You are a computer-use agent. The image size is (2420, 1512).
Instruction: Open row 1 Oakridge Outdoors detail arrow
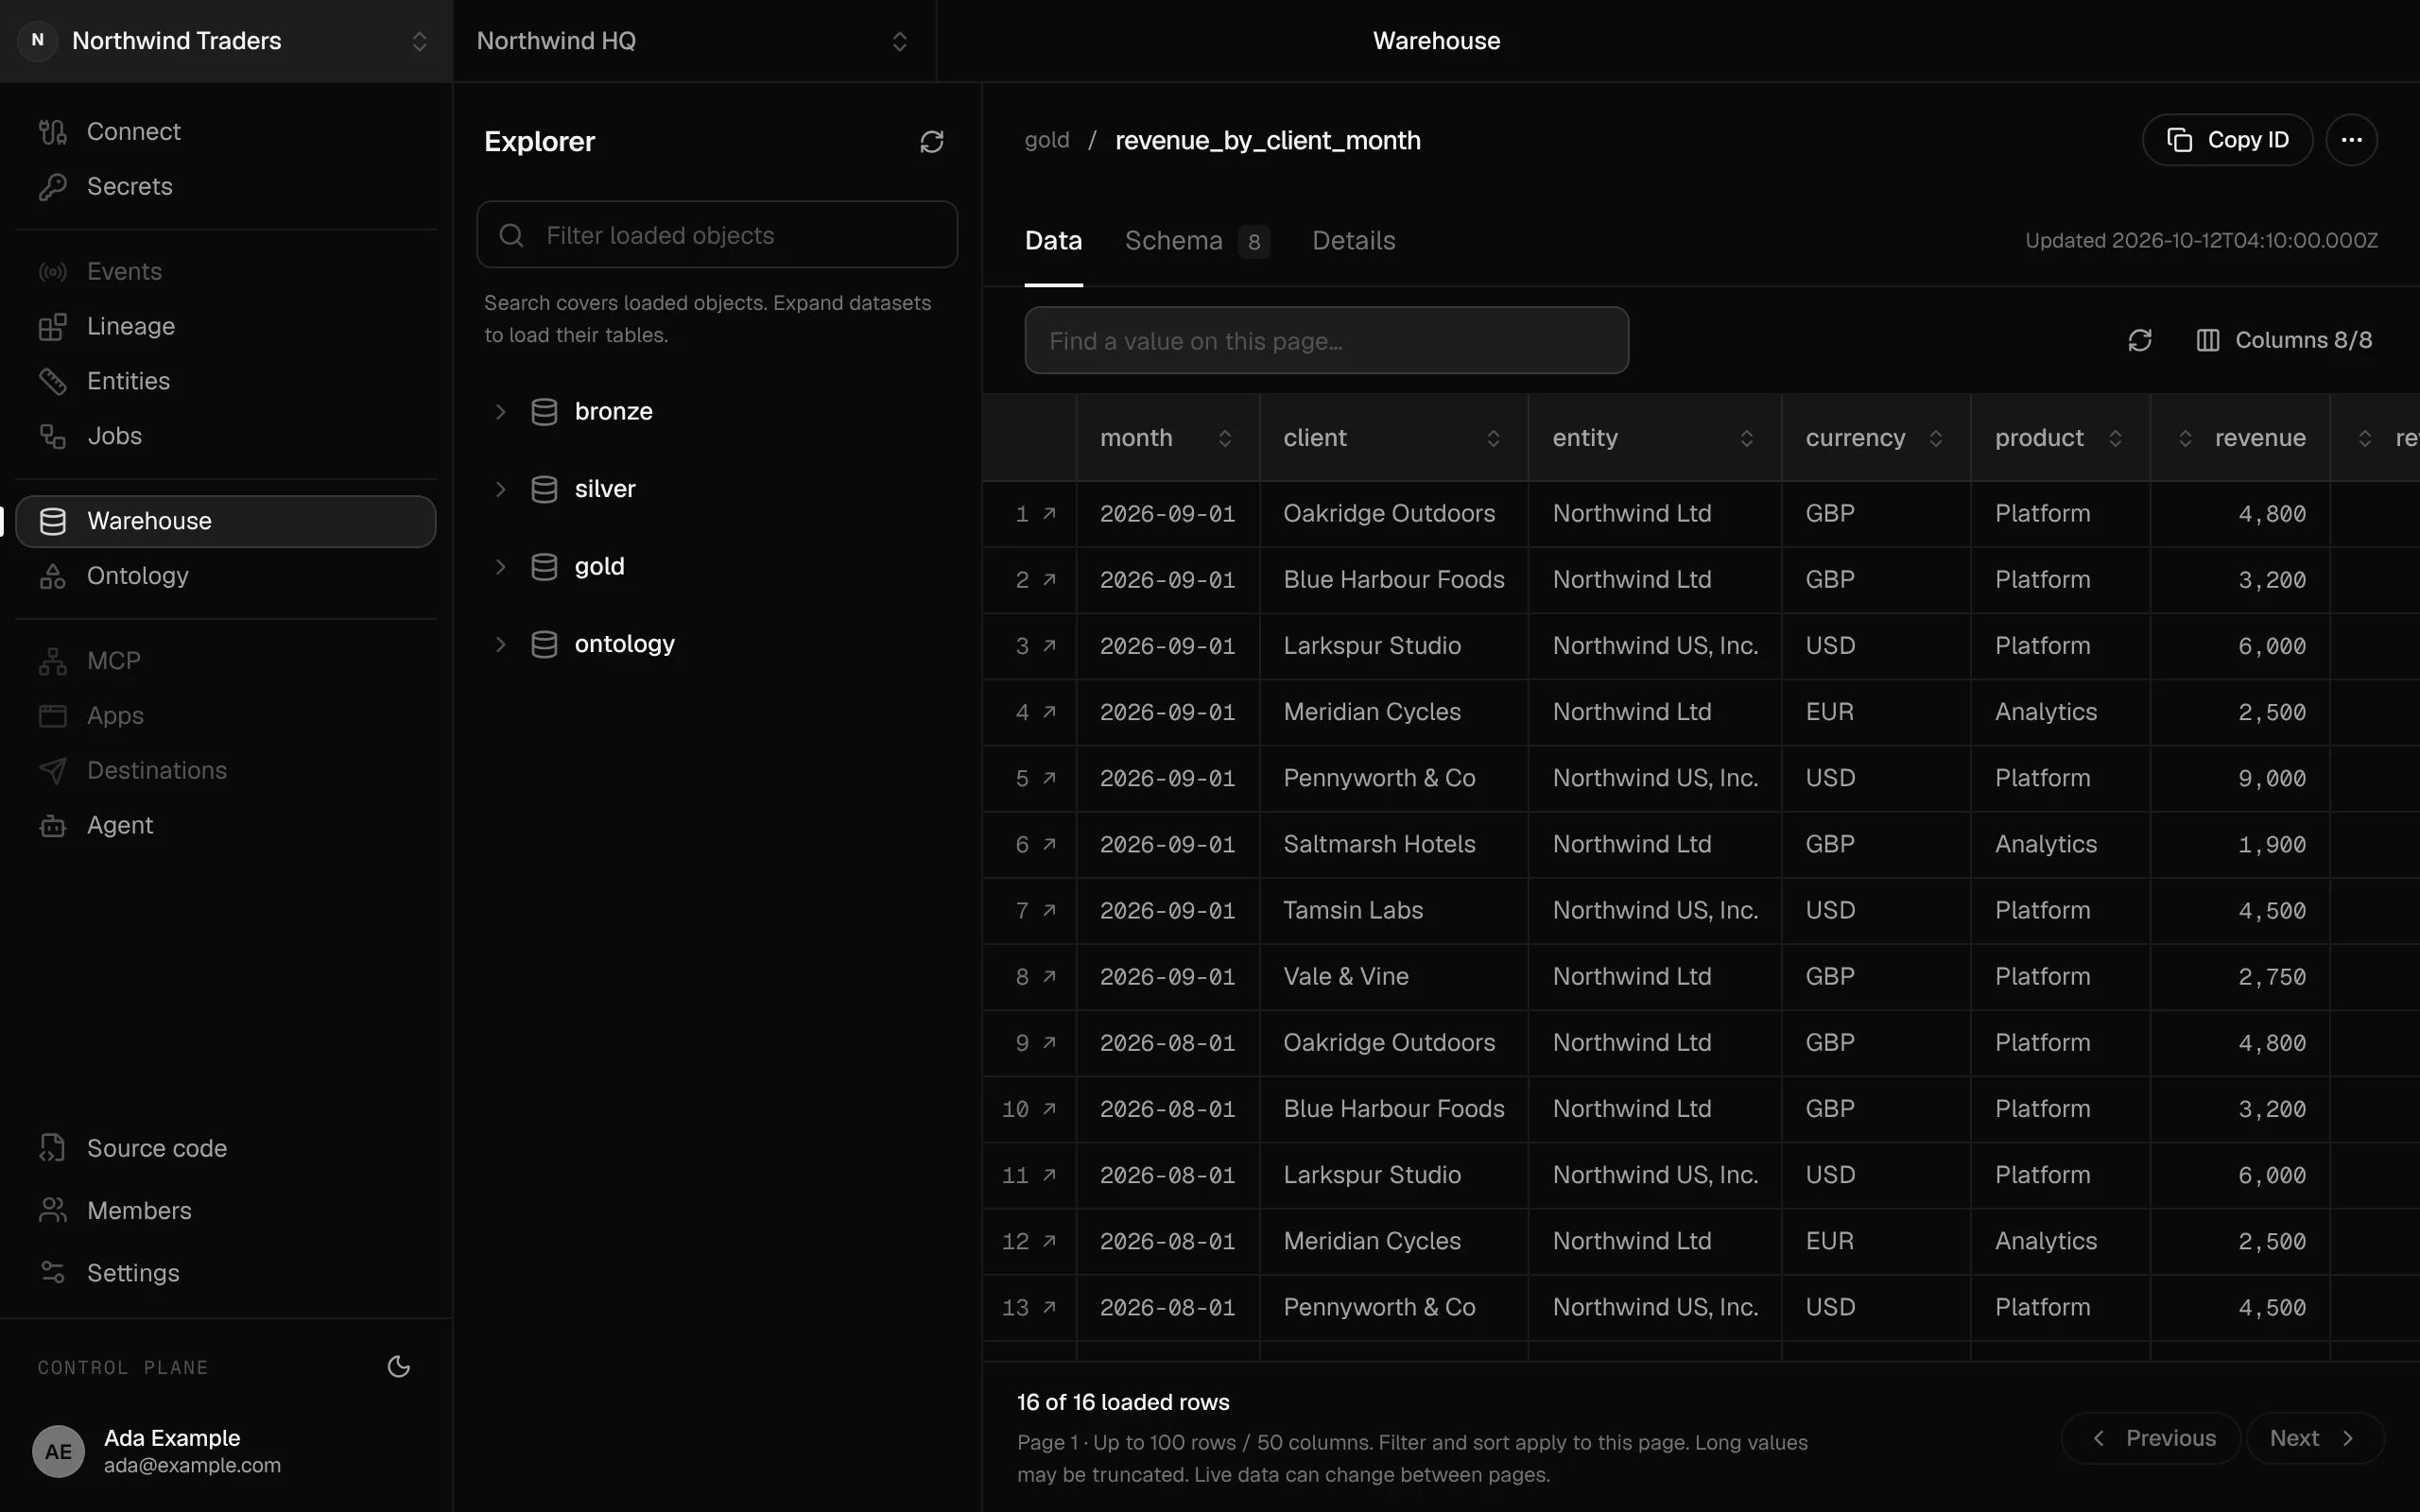[x=1049, y=514]
